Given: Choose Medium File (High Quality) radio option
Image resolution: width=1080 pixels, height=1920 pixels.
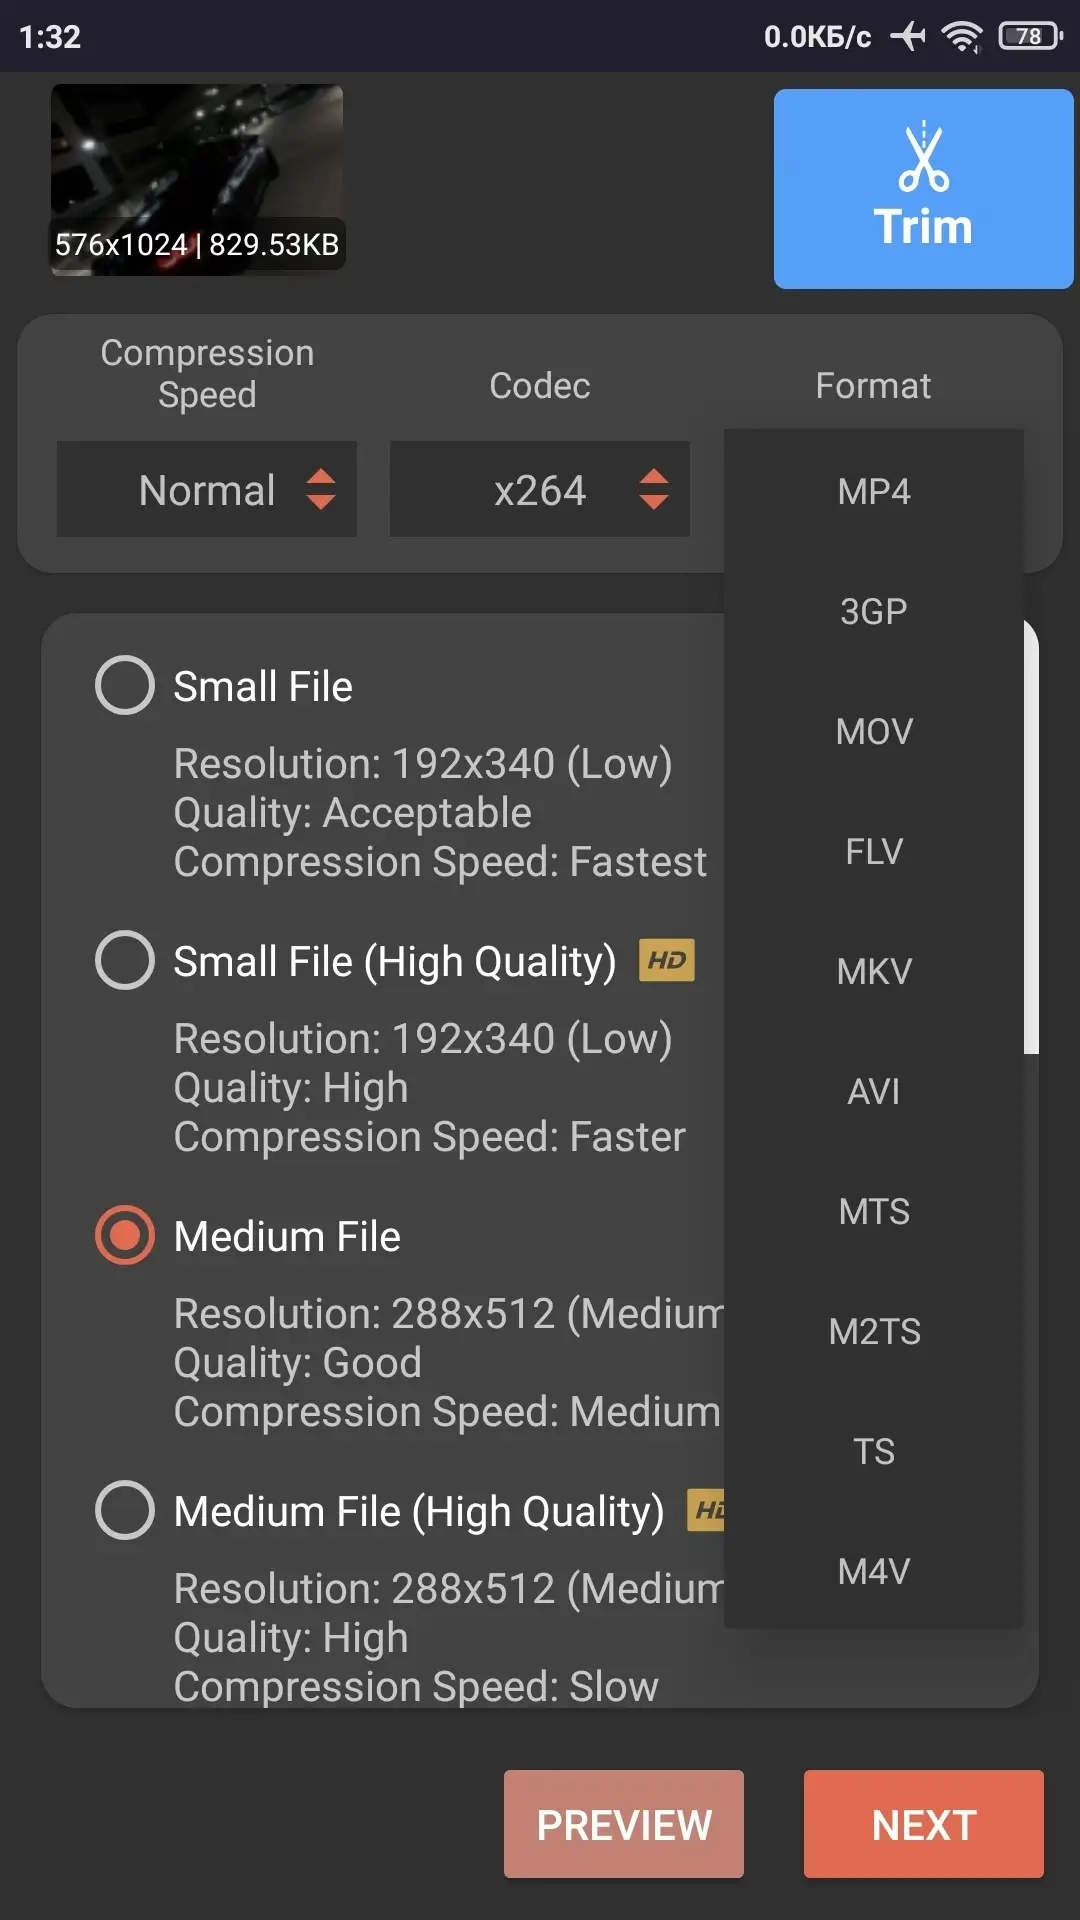Looking at the screenshot, I should click(125, 1510).
